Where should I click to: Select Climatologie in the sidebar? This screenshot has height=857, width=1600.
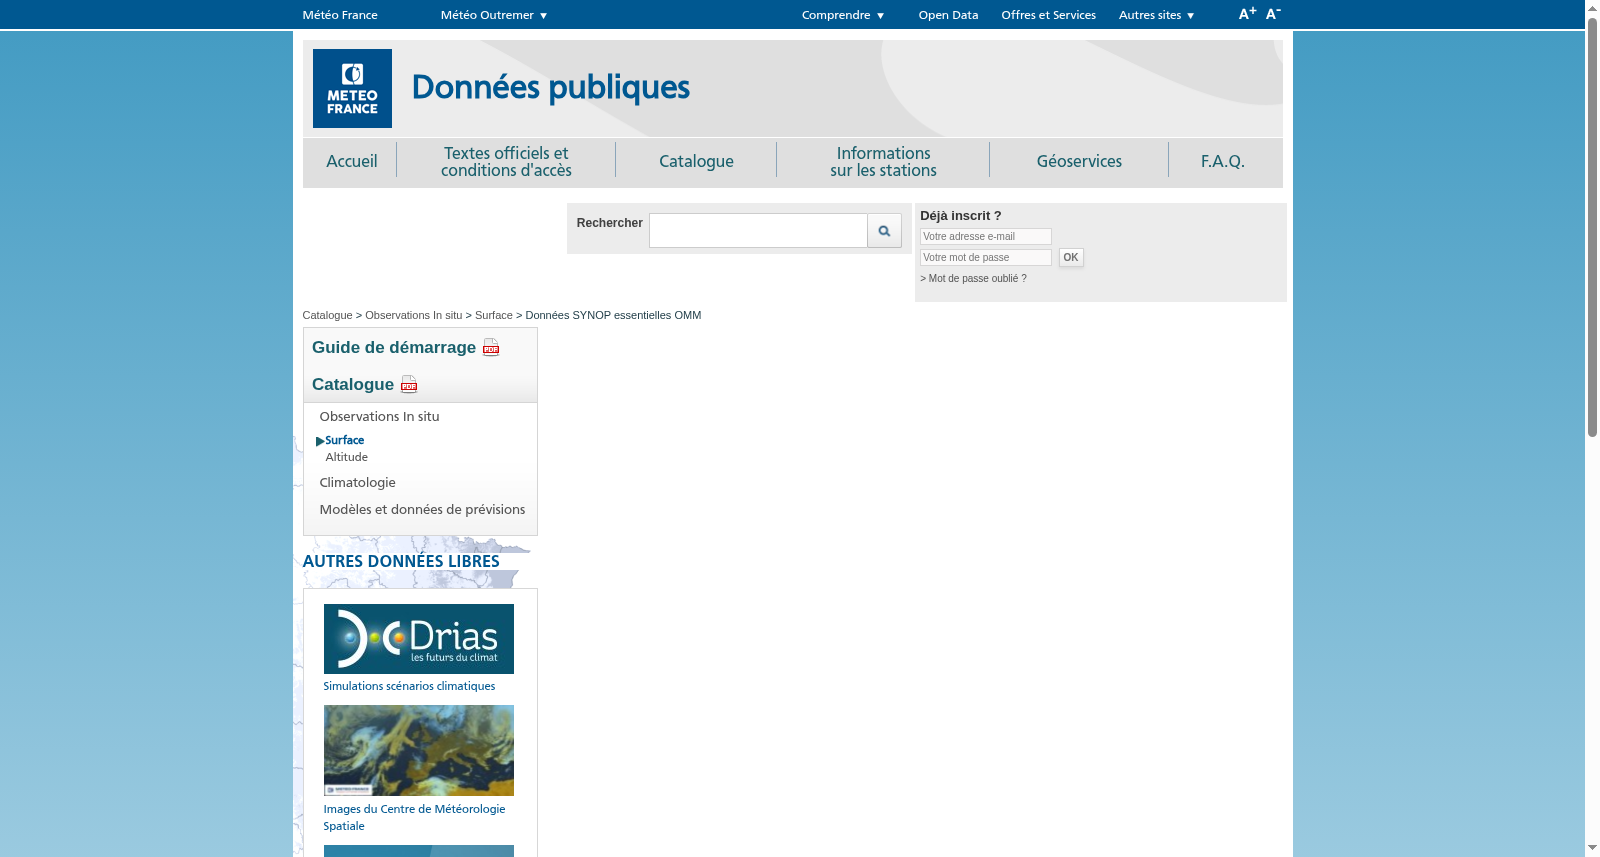[357, 483]
